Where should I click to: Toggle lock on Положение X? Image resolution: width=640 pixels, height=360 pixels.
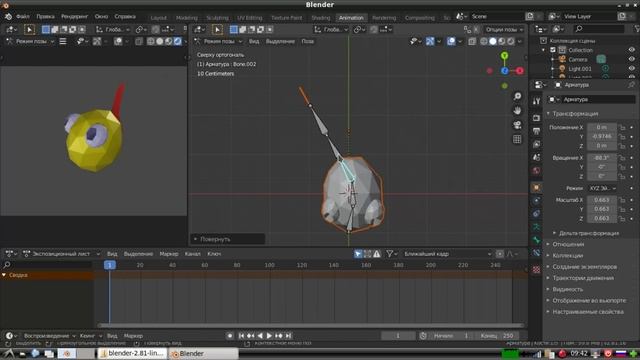(x=622, y=127)
